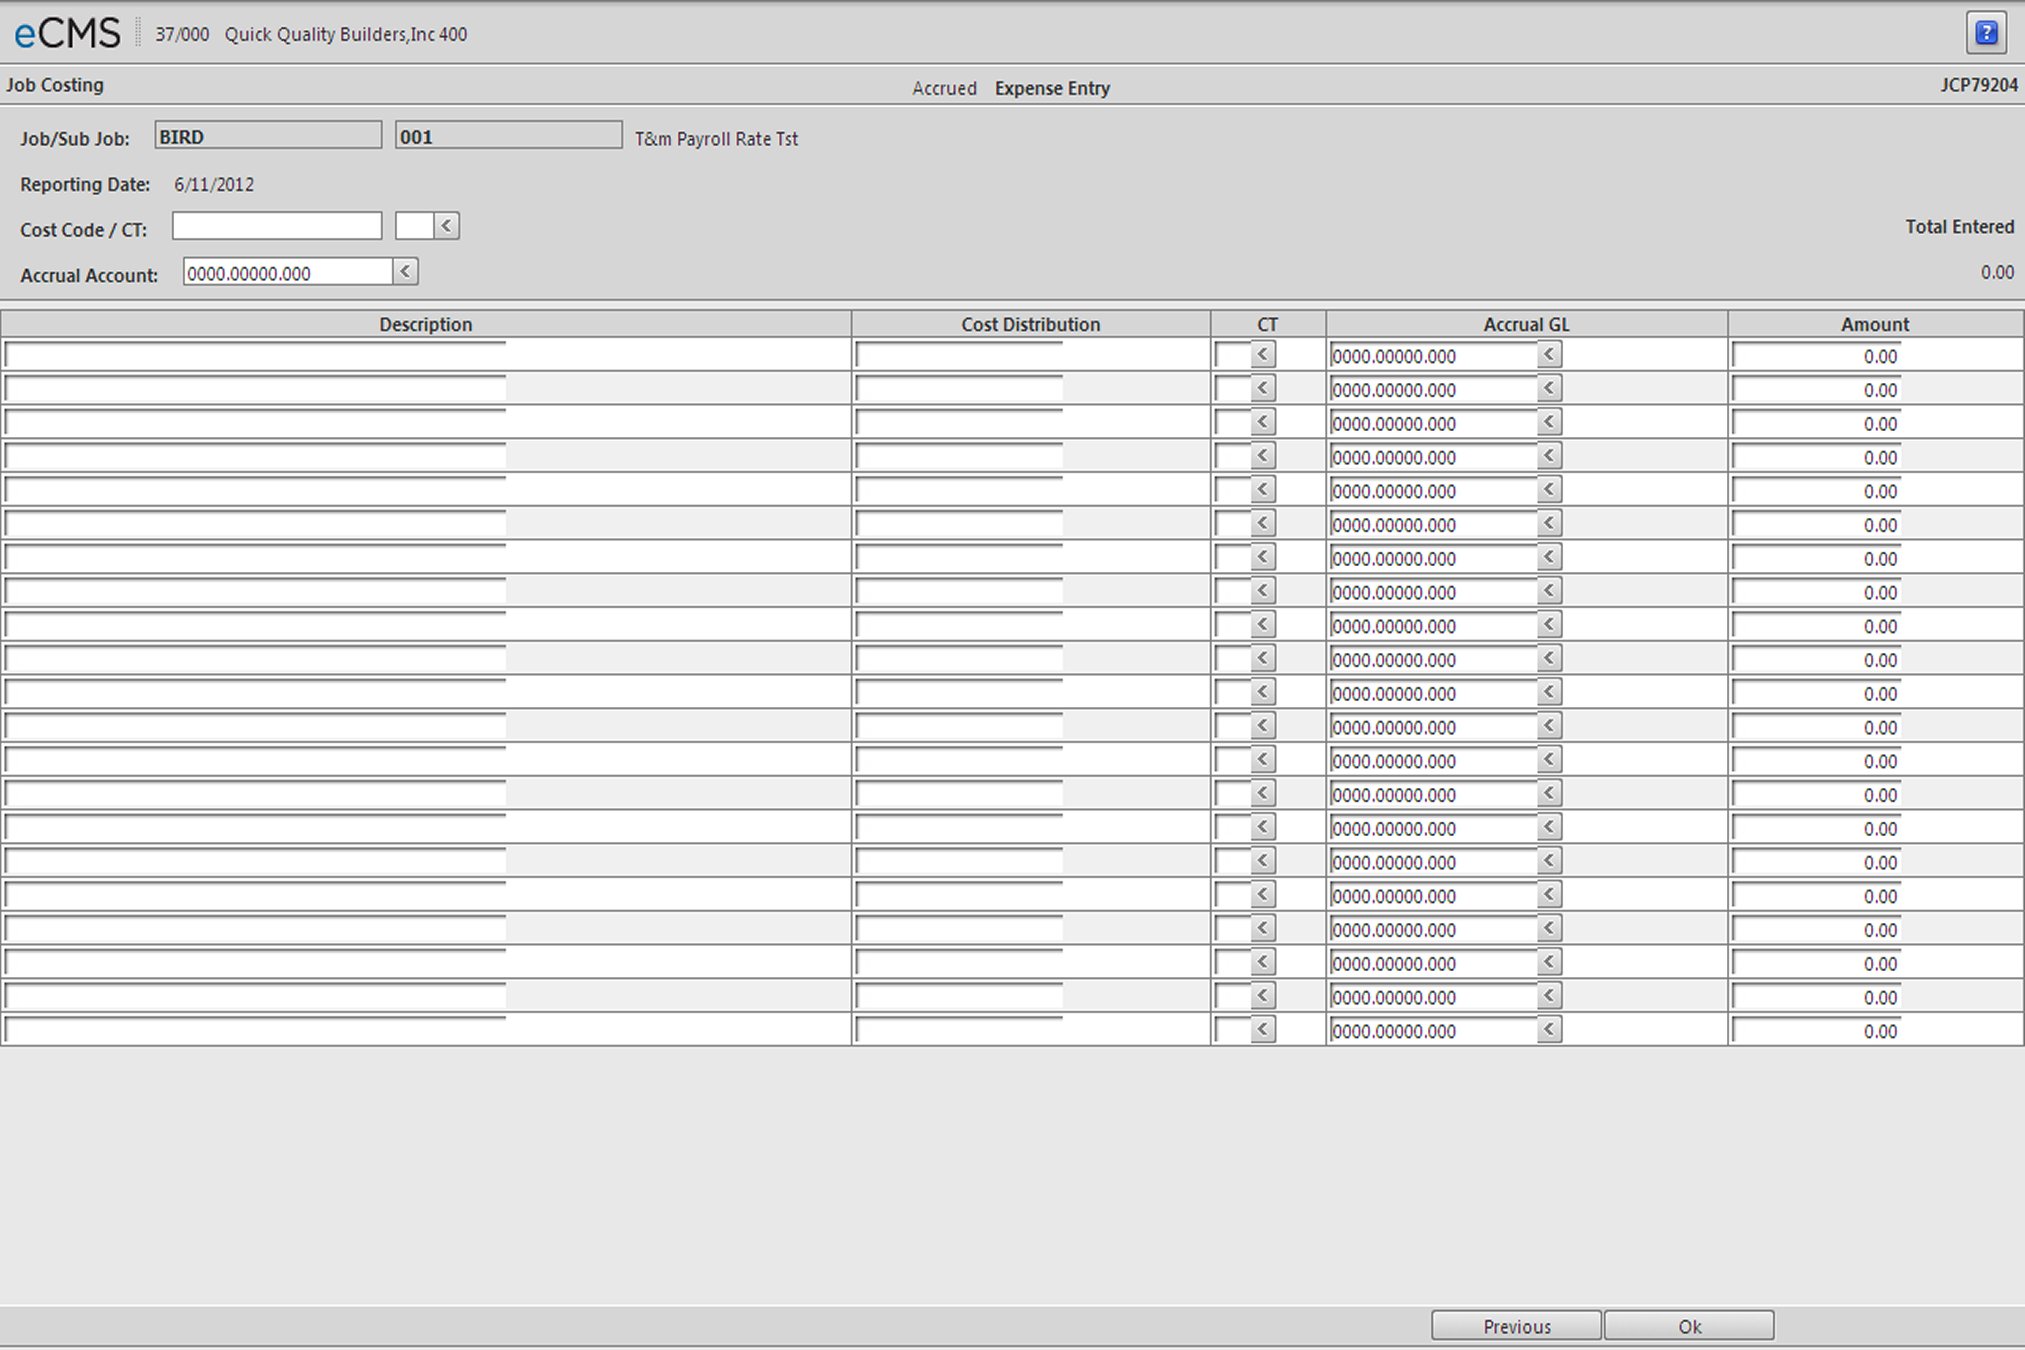The width and height of the screenshot is (2025, 1350).
Task: Click second row Description field
Action: [x=255, y=389]
